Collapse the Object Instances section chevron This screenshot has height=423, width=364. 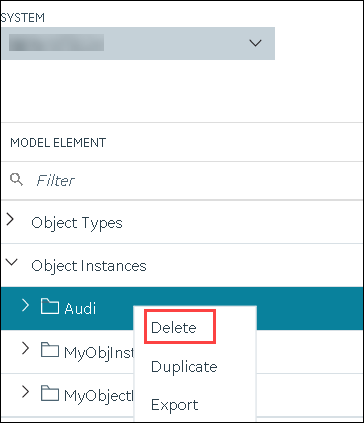(12, 262)
